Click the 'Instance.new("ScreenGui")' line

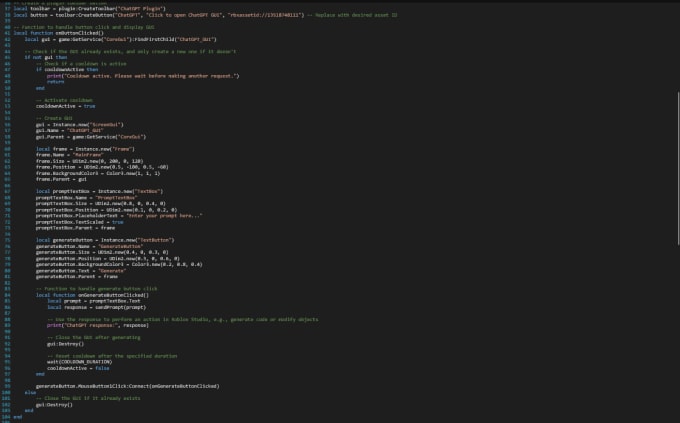click(x=80, y=125)
